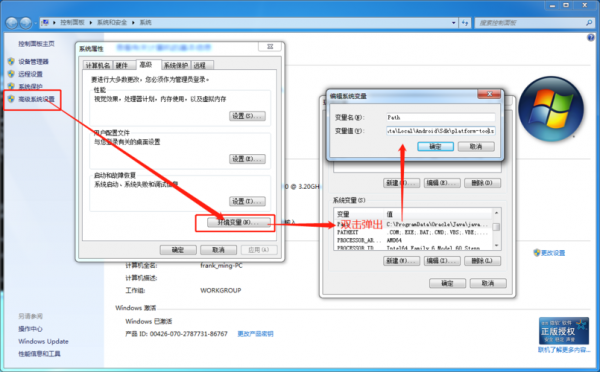Viewport: 600px width, 372px height.
Task: Click the shield icon beside 设备管理器
Action: point(11,61)
